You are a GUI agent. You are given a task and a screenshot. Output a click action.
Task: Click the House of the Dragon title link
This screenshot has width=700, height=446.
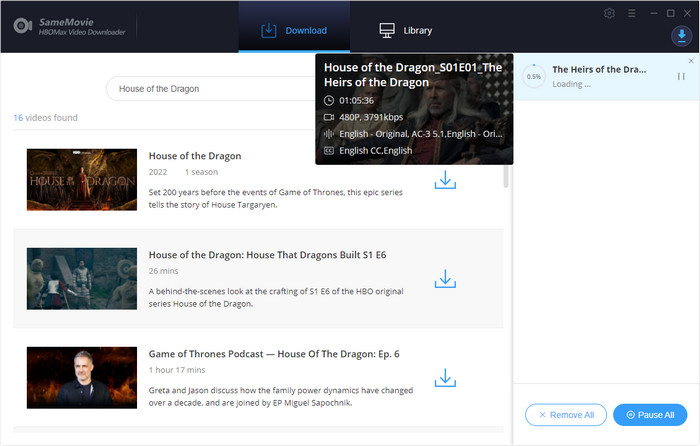click(x=195, y=156)
